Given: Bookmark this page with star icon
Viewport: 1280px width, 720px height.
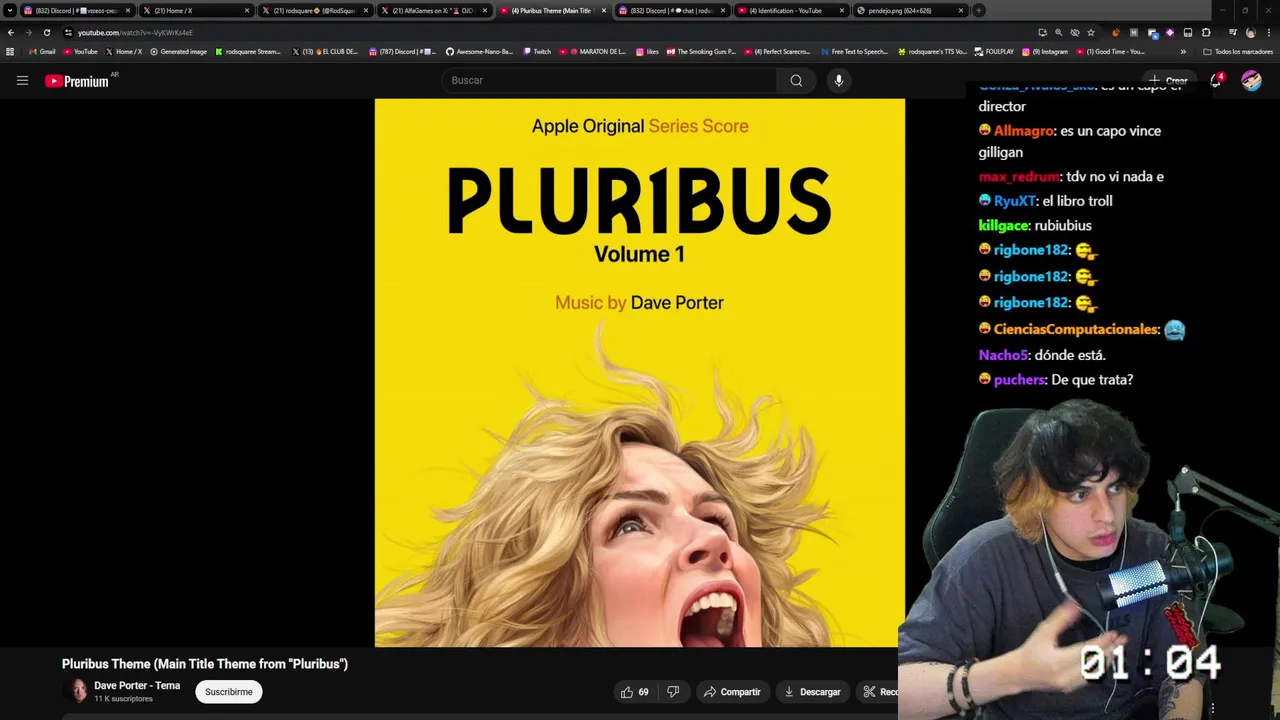Looking at the screenshot, I should (1091, 32).
